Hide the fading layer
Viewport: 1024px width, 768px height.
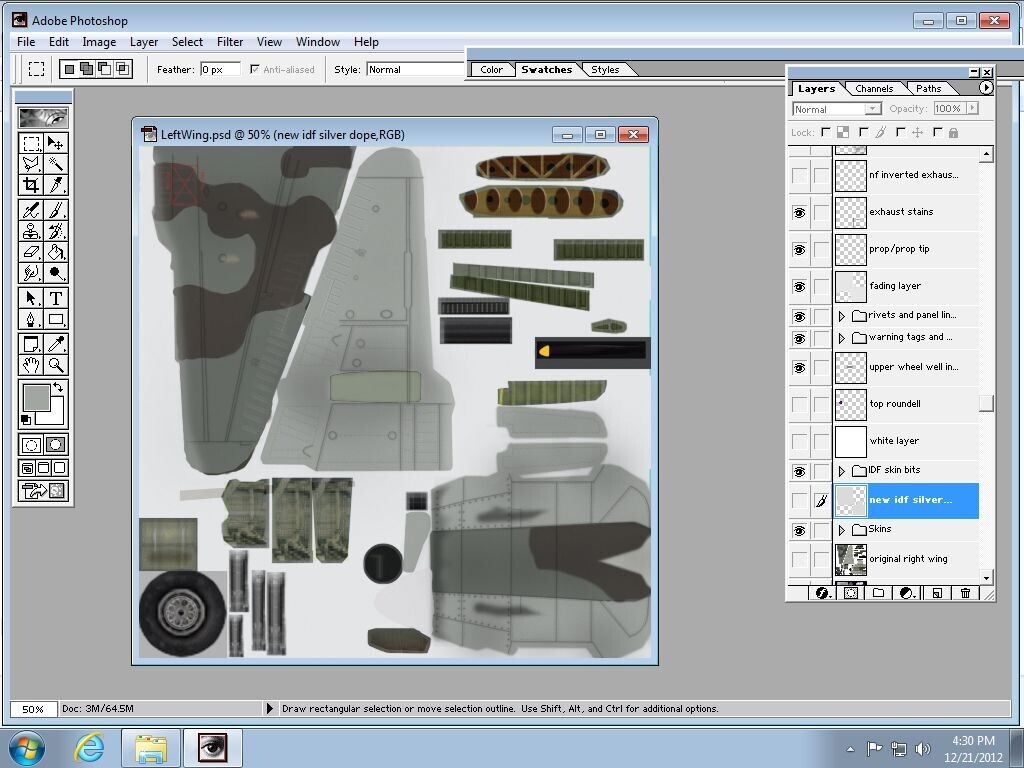(x=799, y=286)
